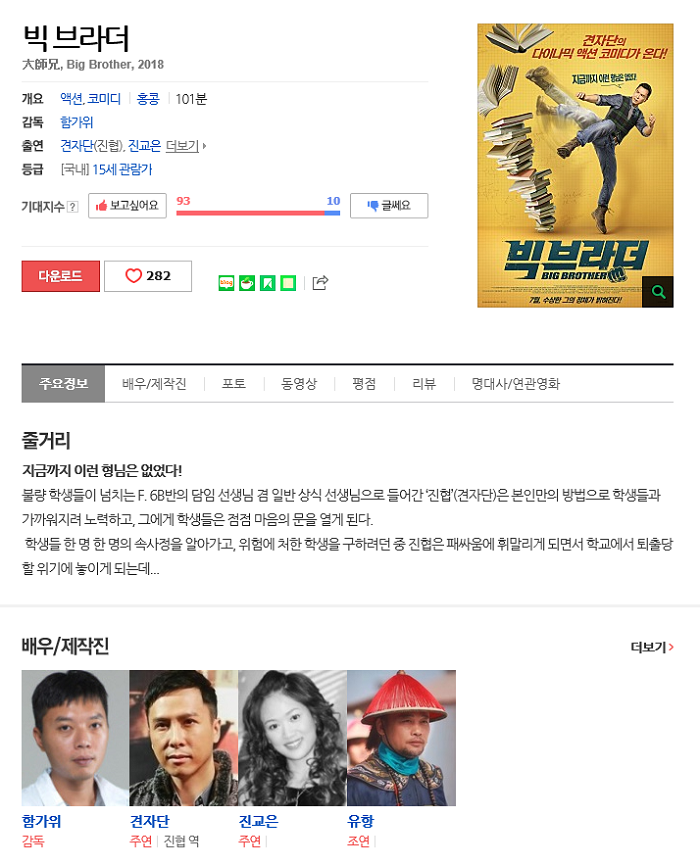Open the 평점 tab
Image resolution: width=700 pixels, height=865 pixels.
364,383
